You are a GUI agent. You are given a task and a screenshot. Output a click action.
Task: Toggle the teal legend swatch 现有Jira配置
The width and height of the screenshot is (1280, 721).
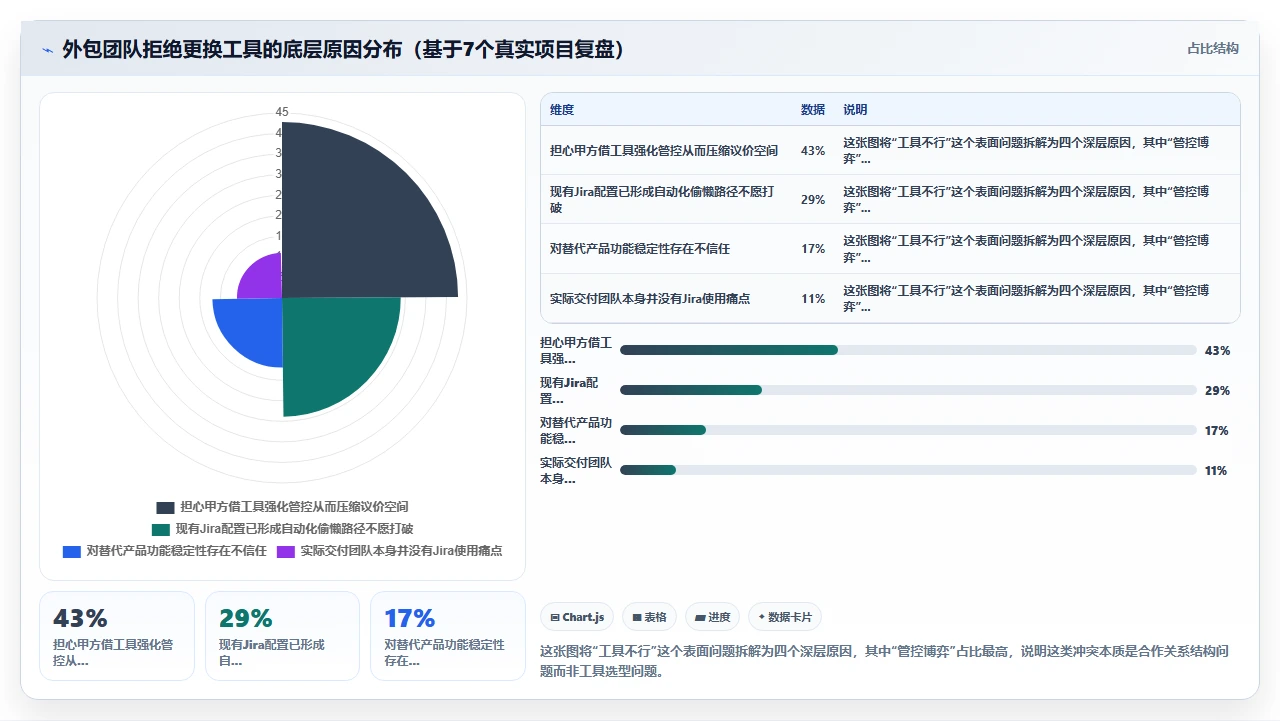[160, 529]
